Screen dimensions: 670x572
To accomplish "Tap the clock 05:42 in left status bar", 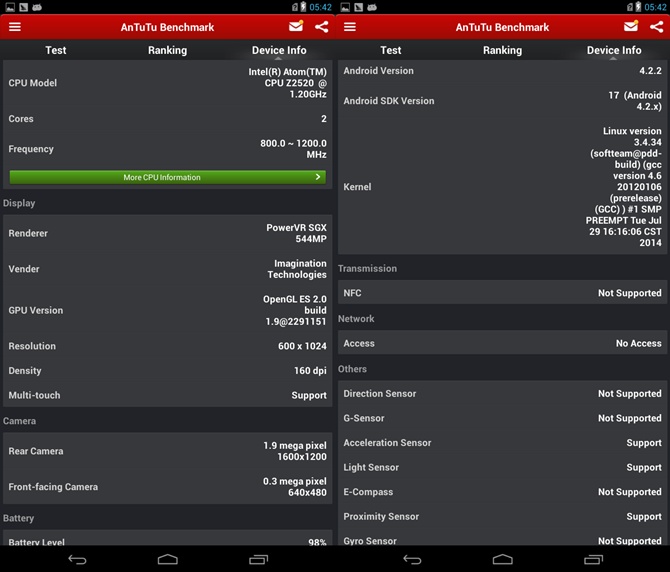I will [x=320, y=7].
